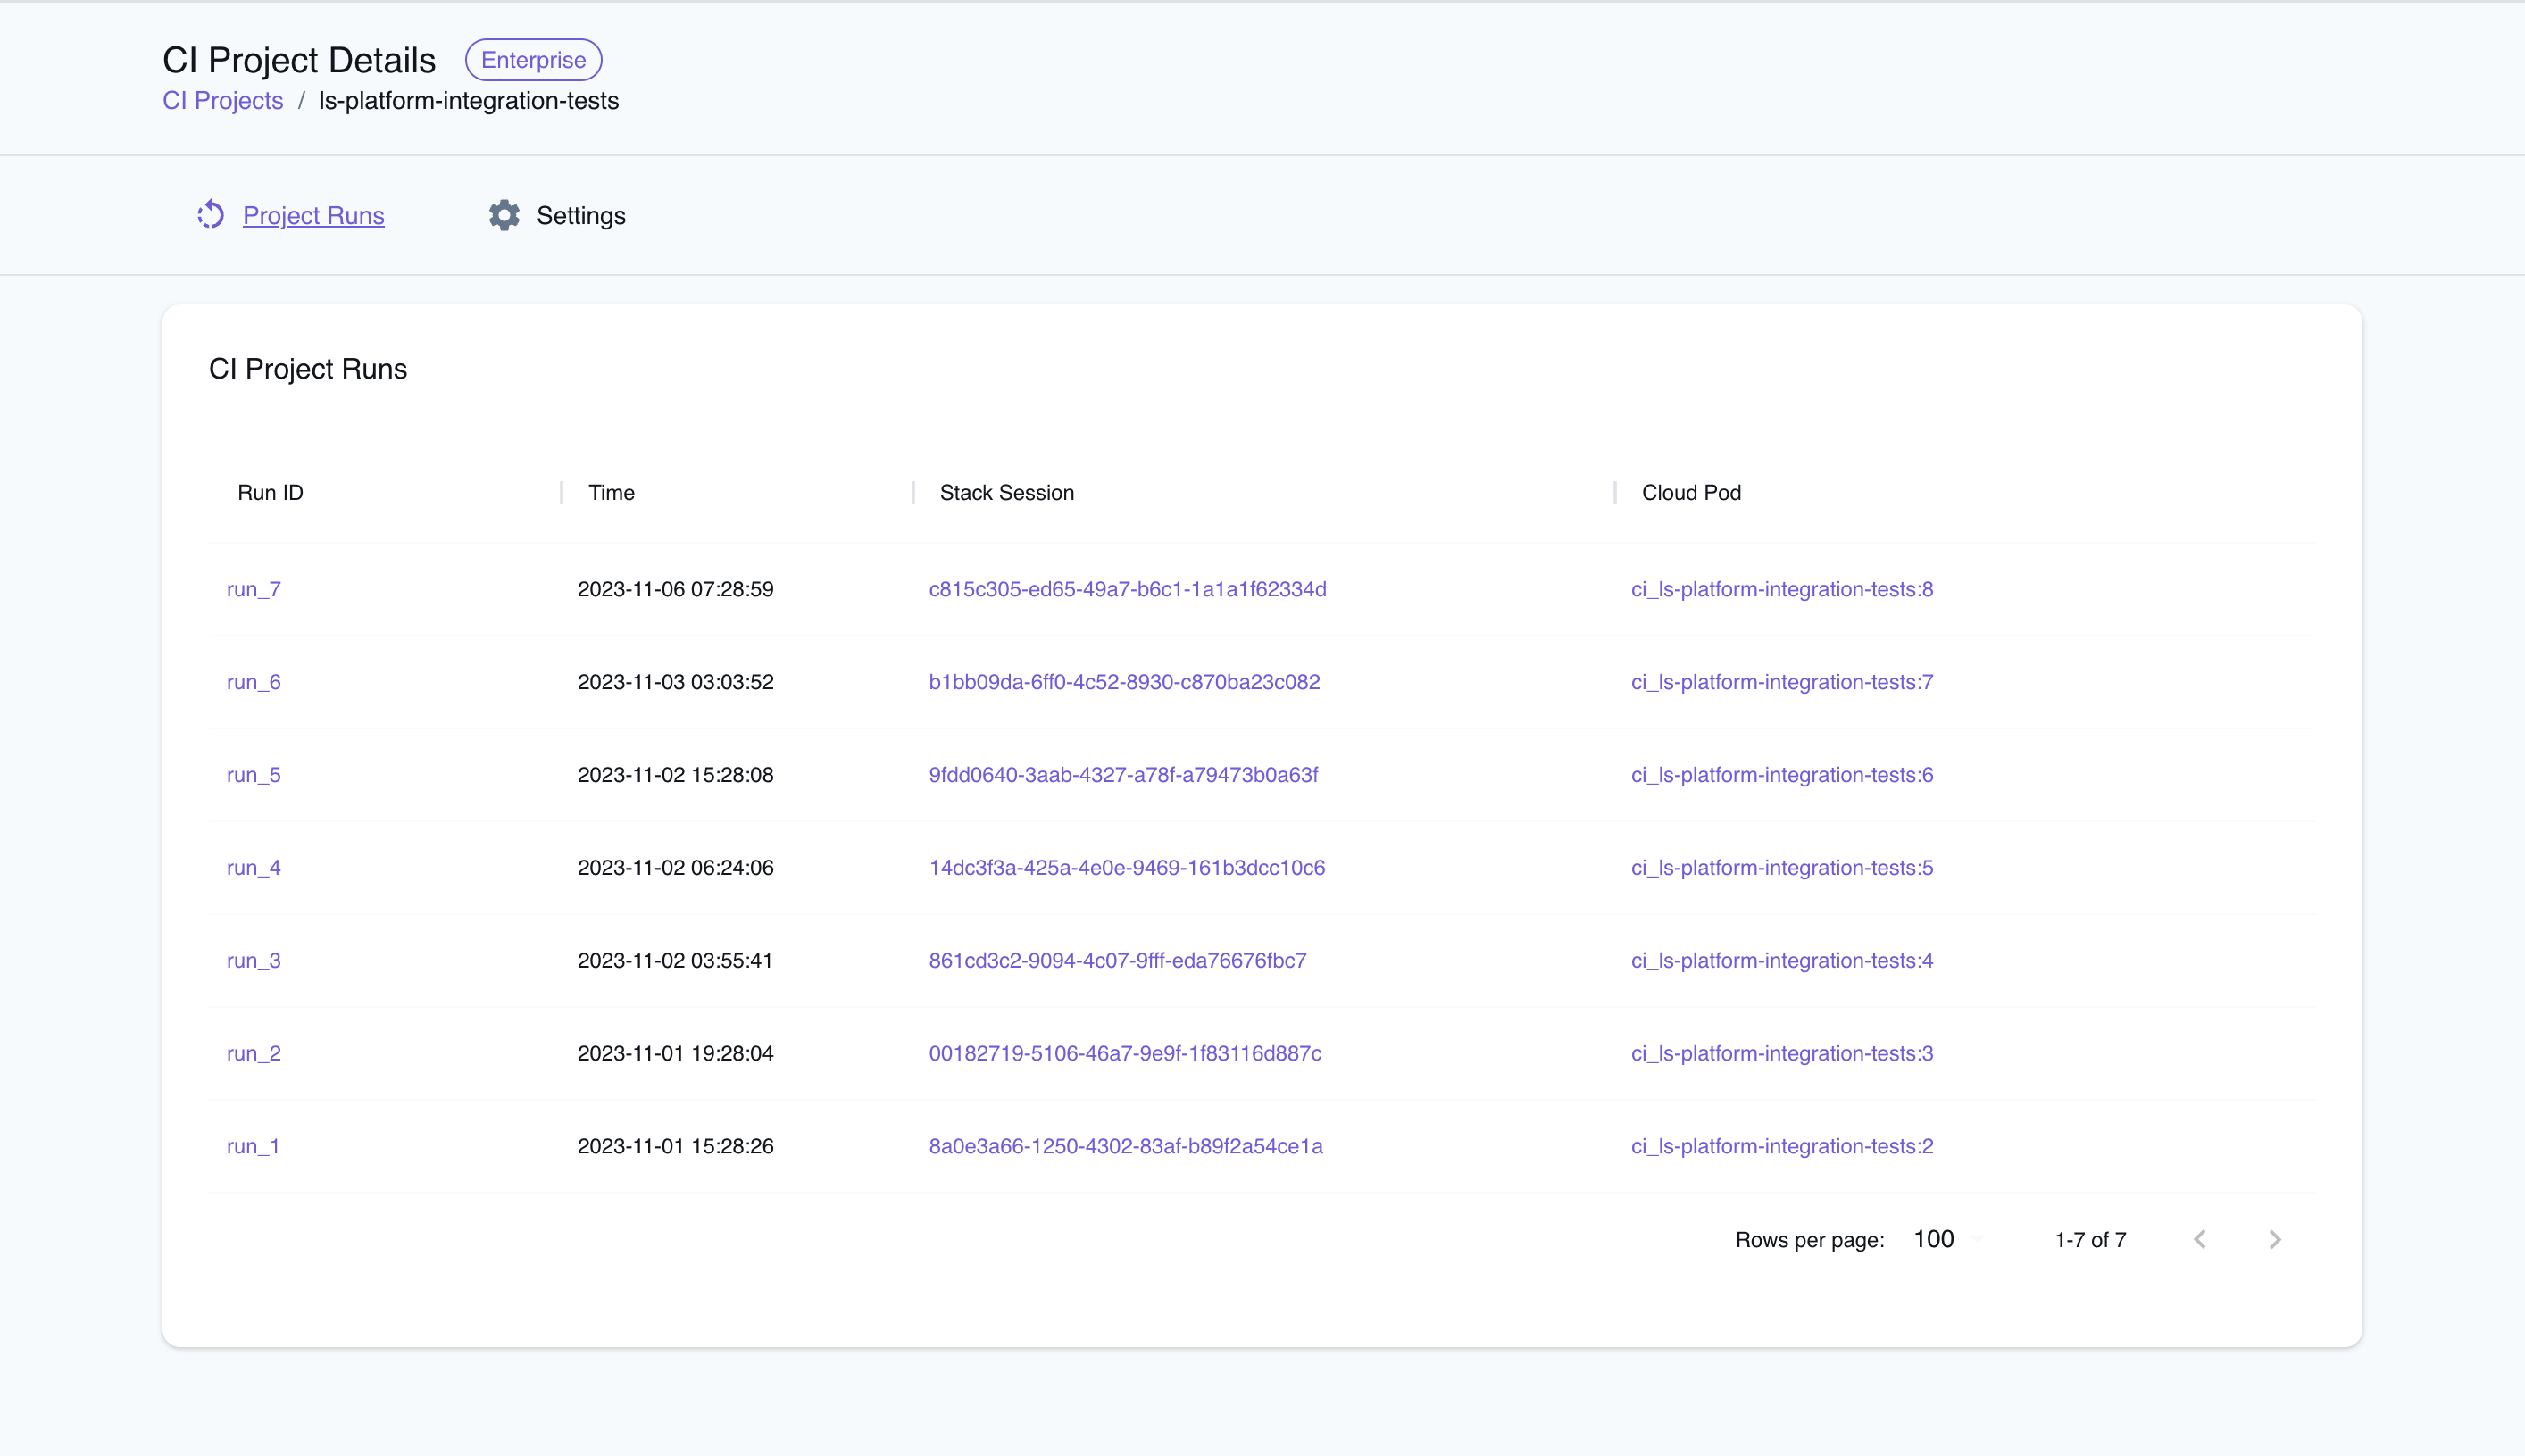Open stack session 8a0e3a66-1250-4302-83af-b89f2a54ce1a
This screenshot has width=2525, height=1456.
coord(1126,1146)
